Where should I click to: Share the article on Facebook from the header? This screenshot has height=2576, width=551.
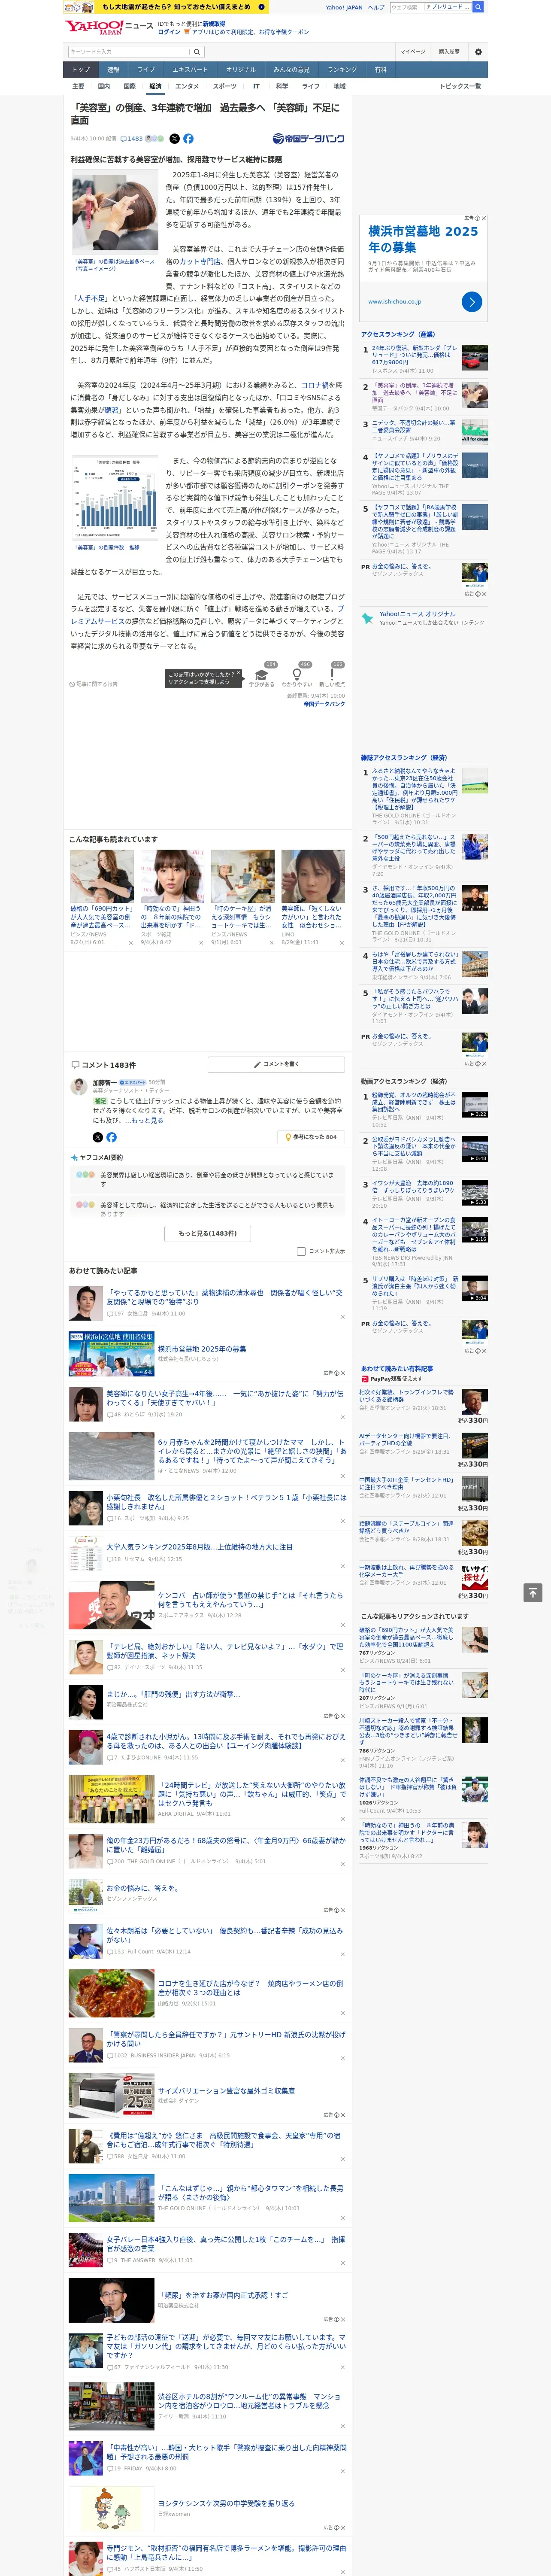188,139
